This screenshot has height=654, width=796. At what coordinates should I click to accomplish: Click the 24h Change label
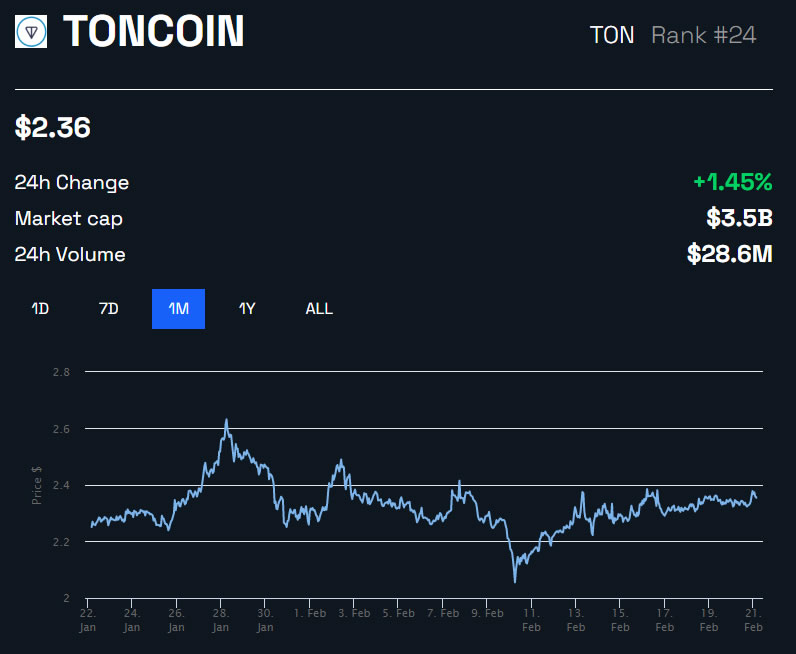tap(72, 183)
